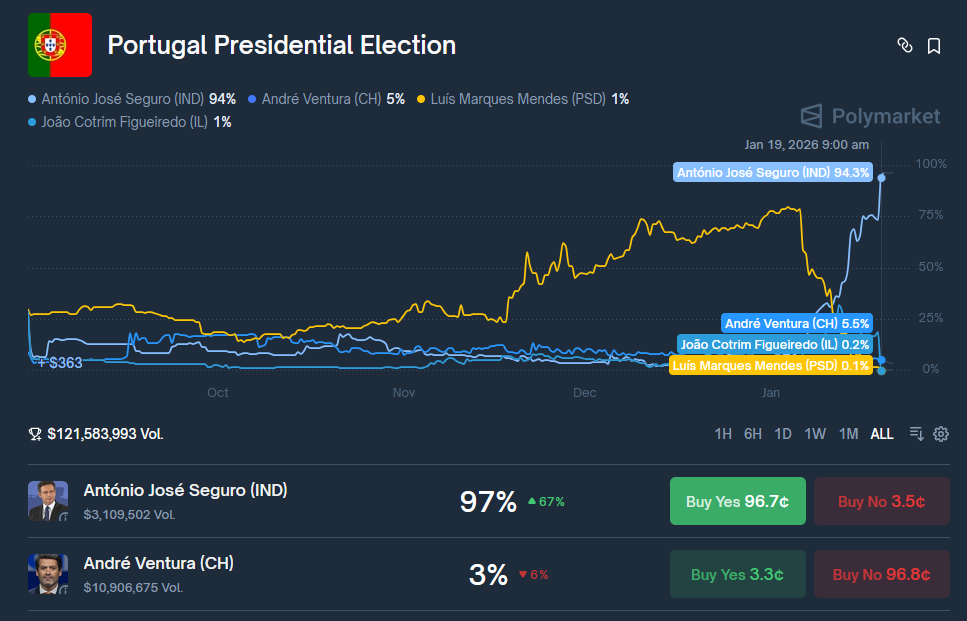Click the sort list icon beside the gear
The image size is (967, 621).
(x=916, y=434)
